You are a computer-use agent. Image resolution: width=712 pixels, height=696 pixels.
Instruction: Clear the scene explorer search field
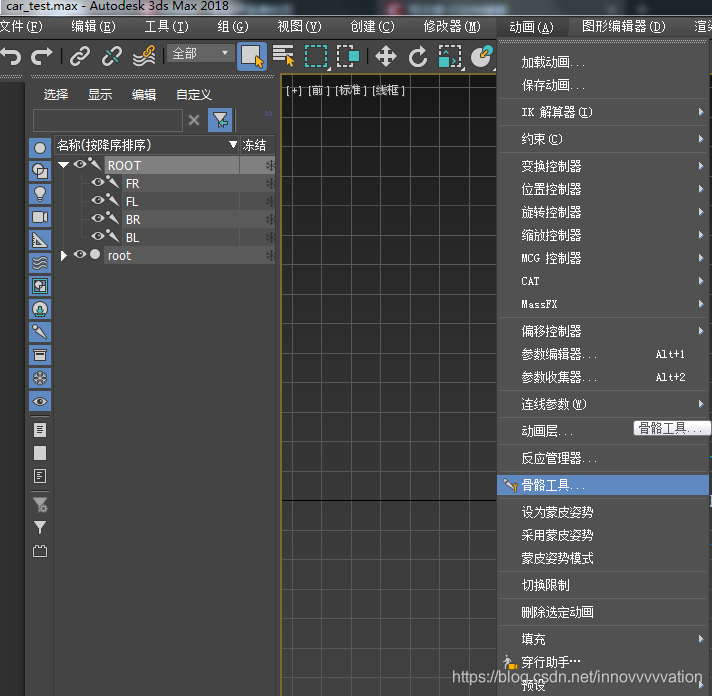pos(194,120)
